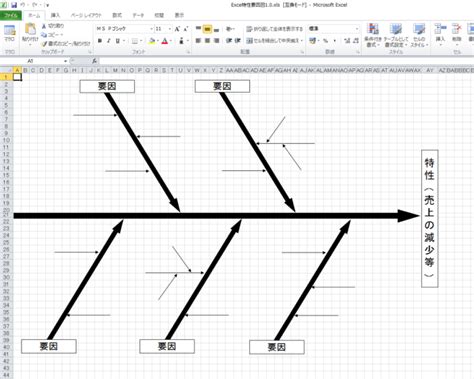The width and height of the screenshot is (474, 379).
Task: Click Format Painter (書式のコピー/貼り付け)
Action: [x=66, y=44]
